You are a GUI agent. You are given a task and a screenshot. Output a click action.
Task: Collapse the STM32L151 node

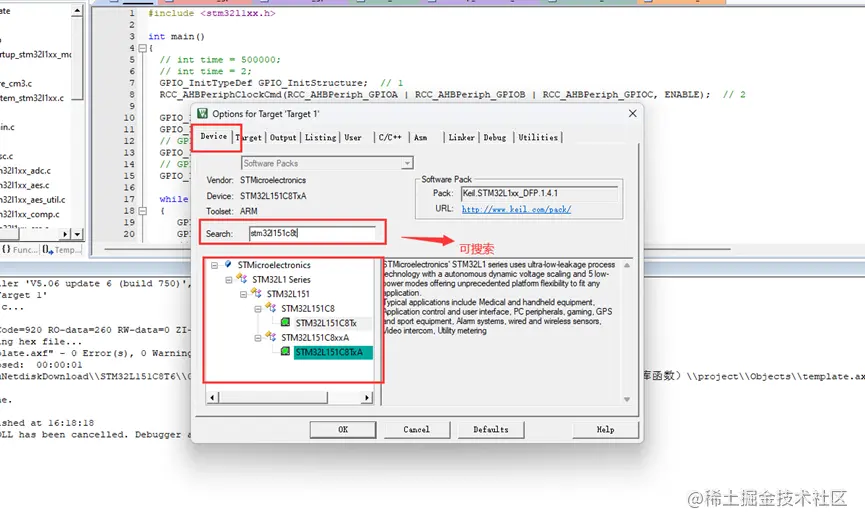243,294
